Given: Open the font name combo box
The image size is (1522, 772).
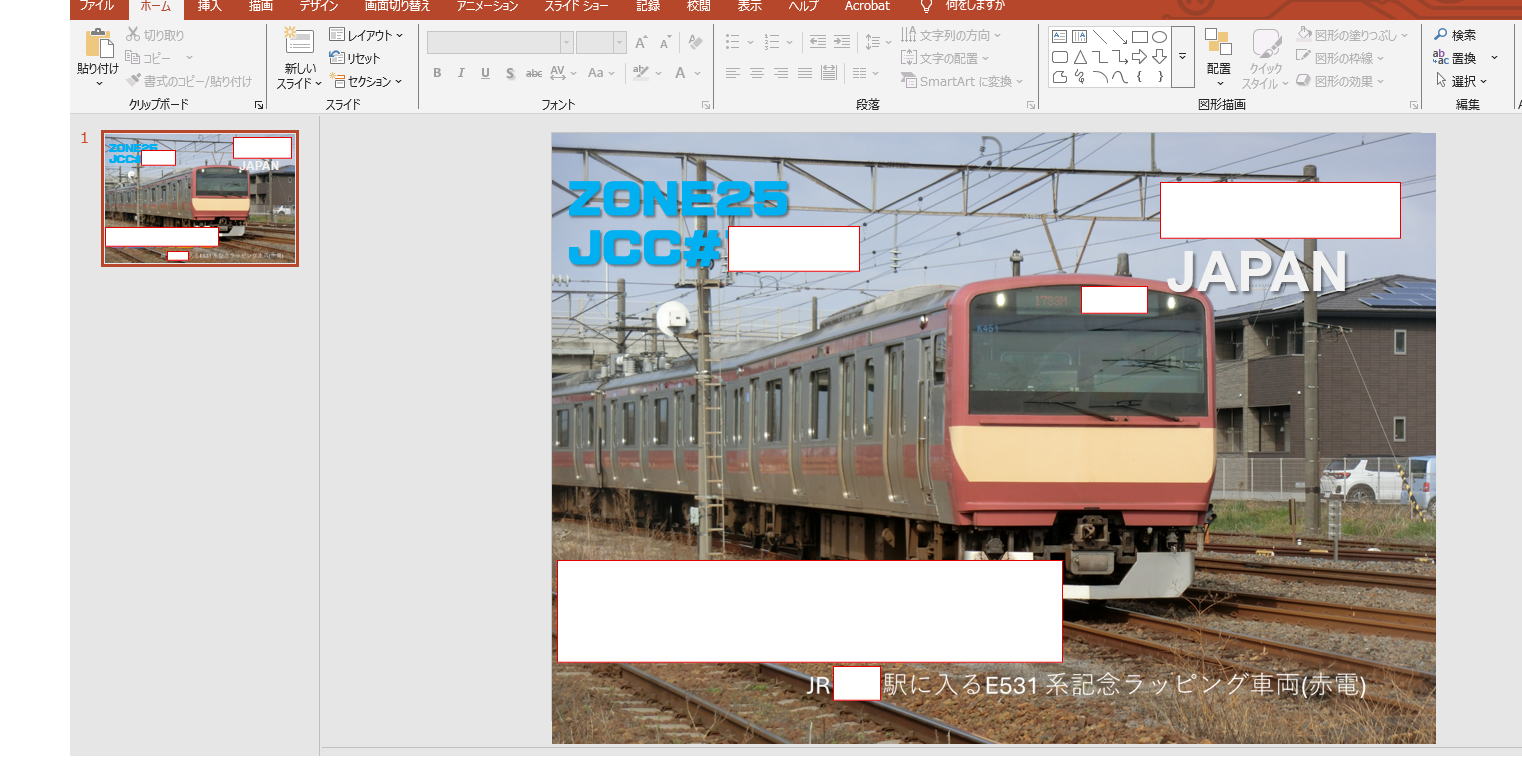Looking at the screenshot, I should (500, 42).
